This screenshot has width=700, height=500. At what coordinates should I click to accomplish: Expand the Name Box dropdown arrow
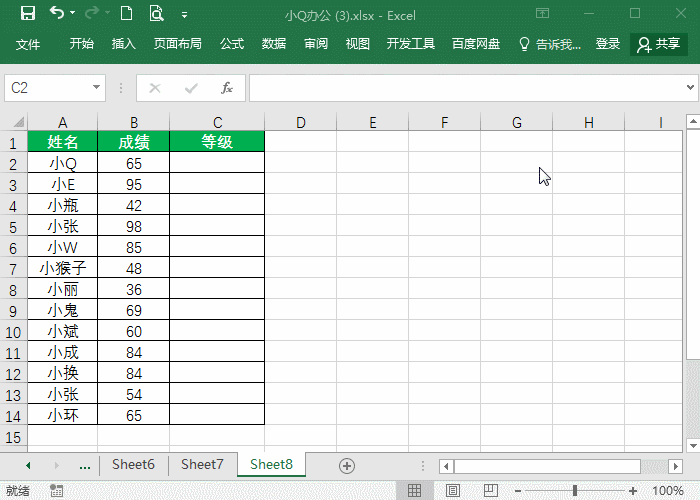tap(96, 88)
